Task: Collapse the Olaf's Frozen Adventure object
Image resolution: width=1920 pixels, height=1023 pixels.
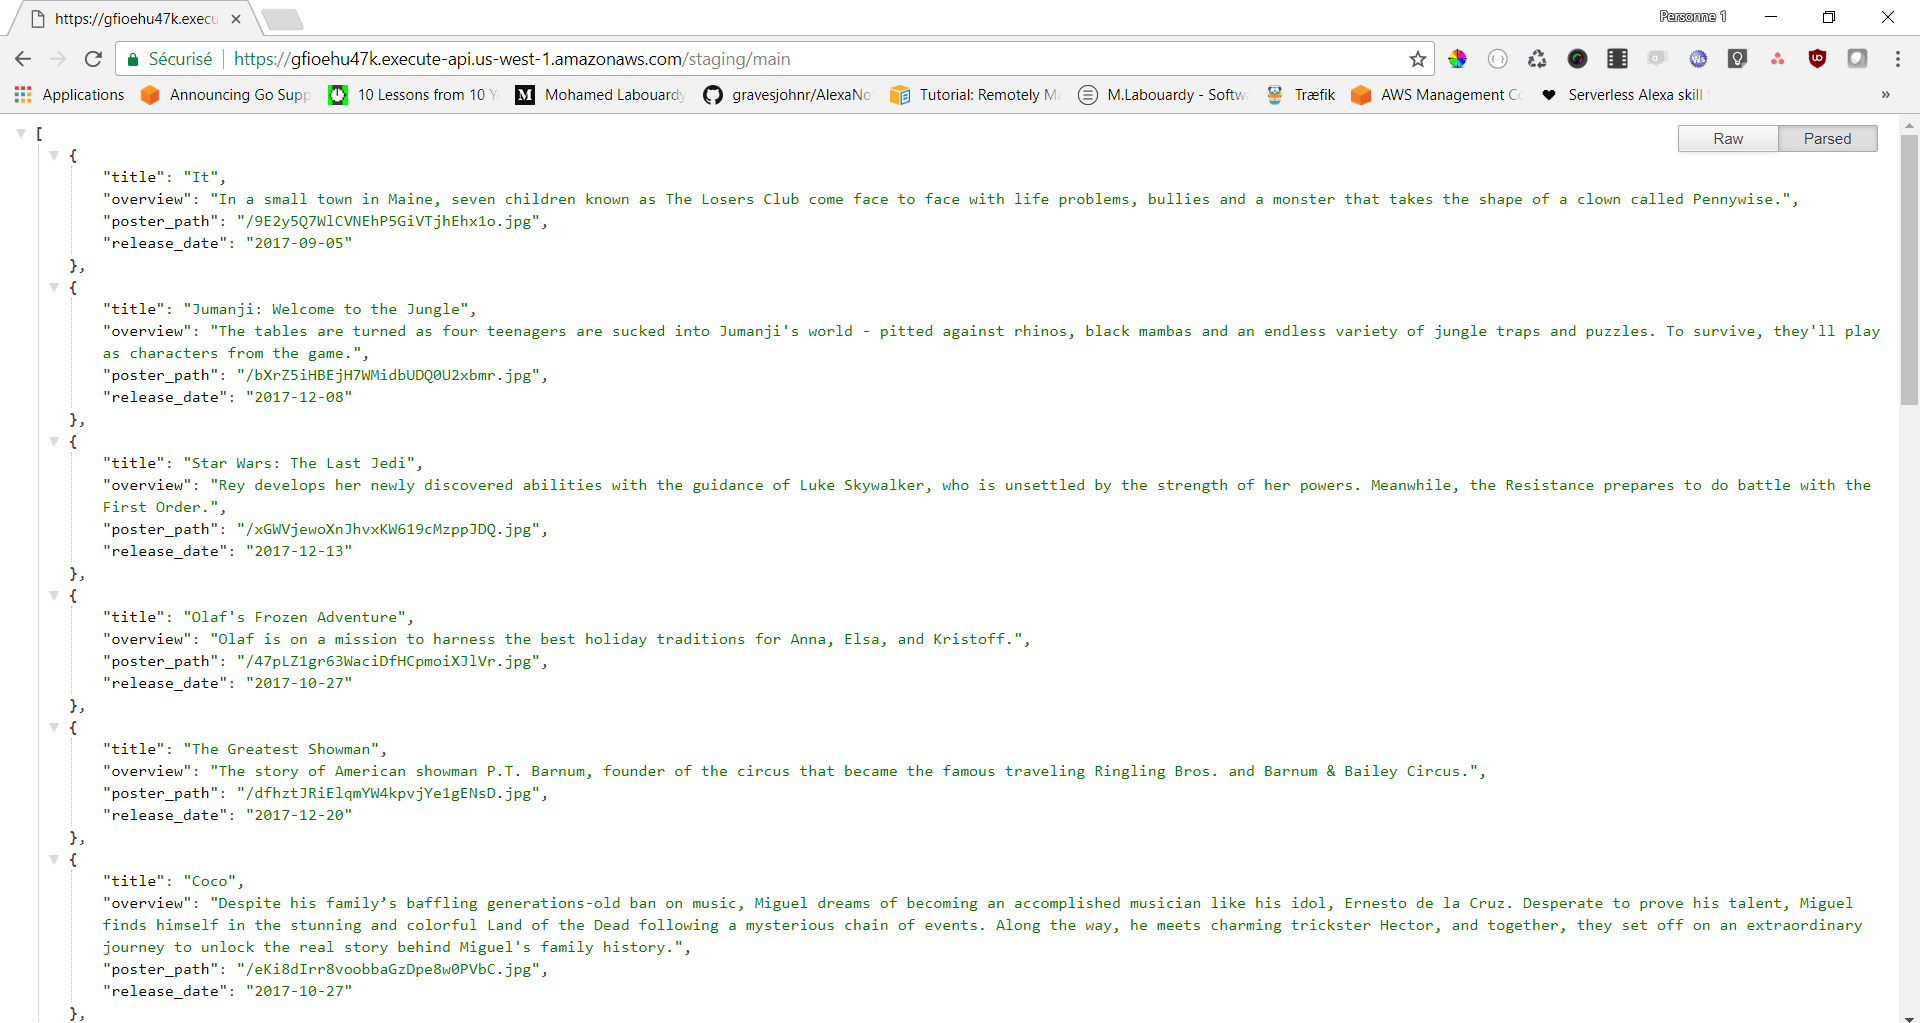Action: 54,595
